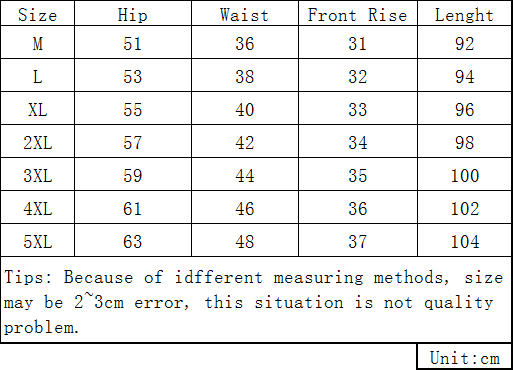Select hip value 51

point(133,42)
